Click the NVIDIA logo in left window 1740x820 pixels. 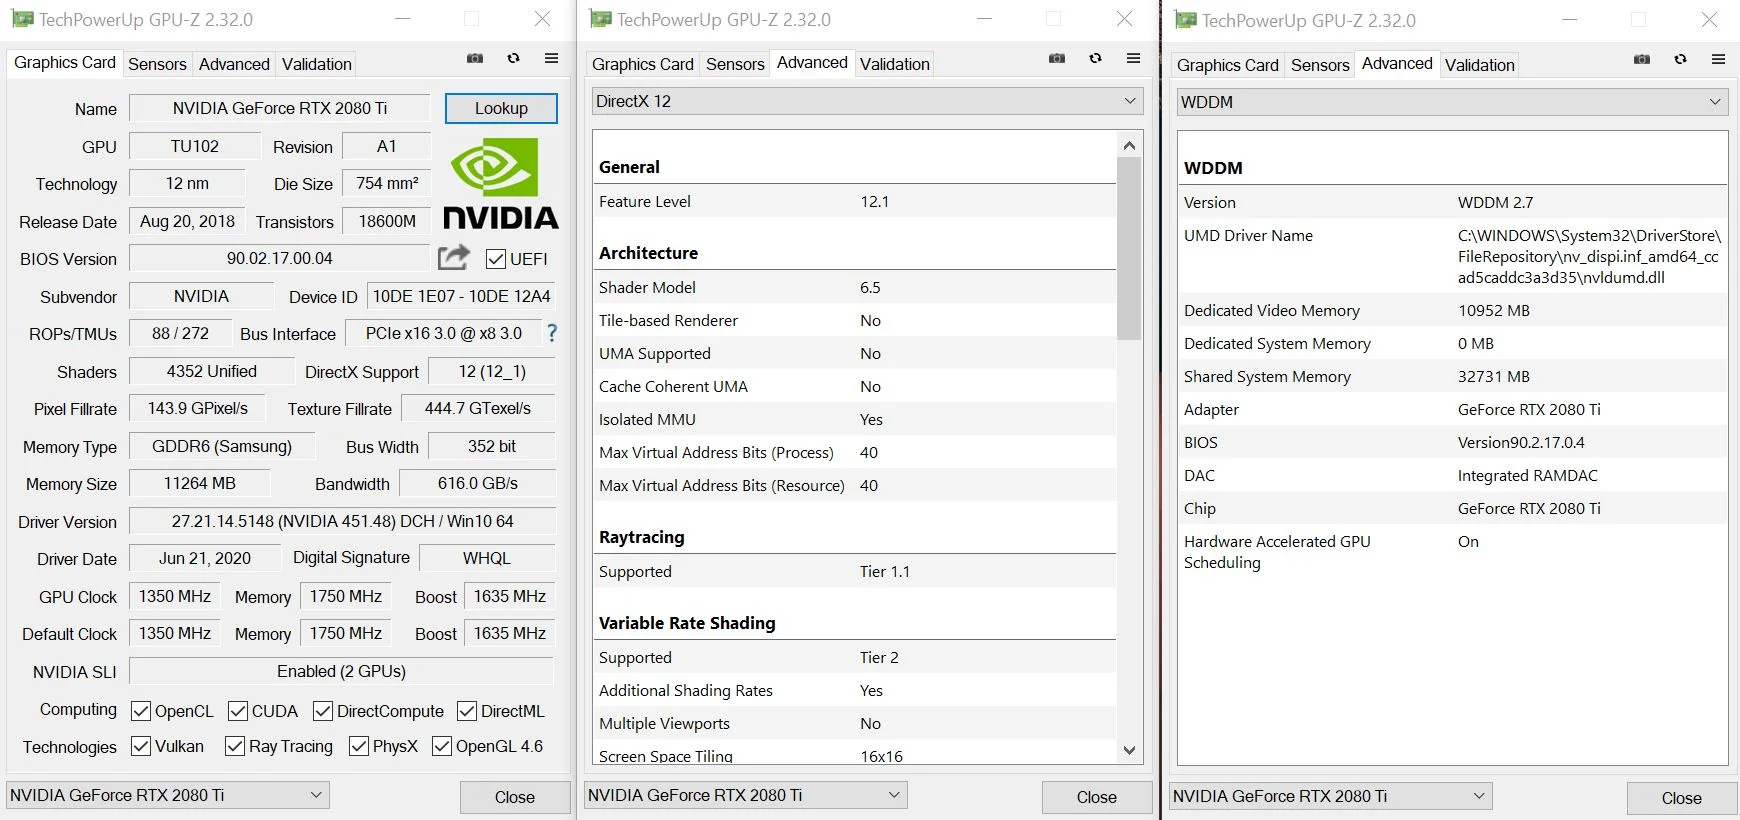pyautogui.click(x=500, y=183)
